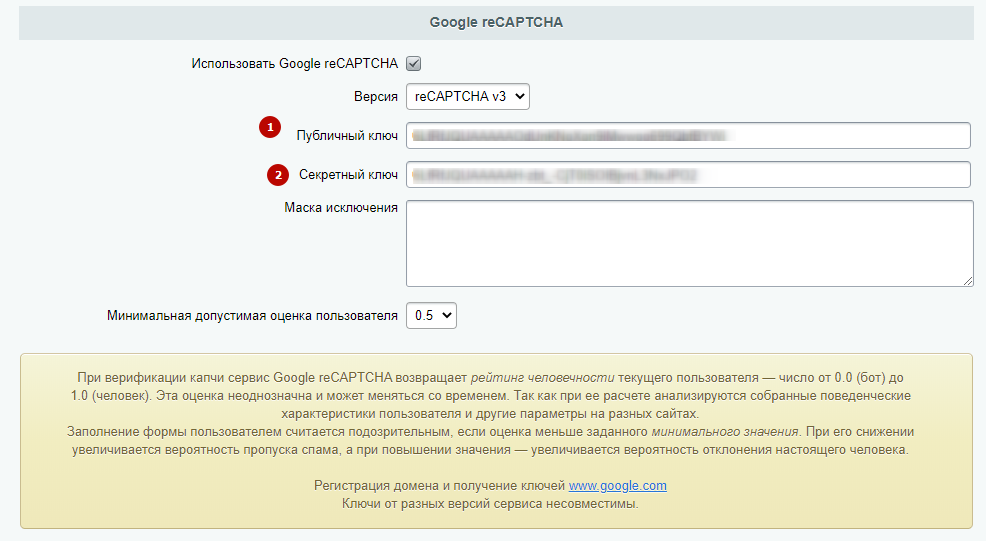Click the Секретный ключ label

[348, 175]
